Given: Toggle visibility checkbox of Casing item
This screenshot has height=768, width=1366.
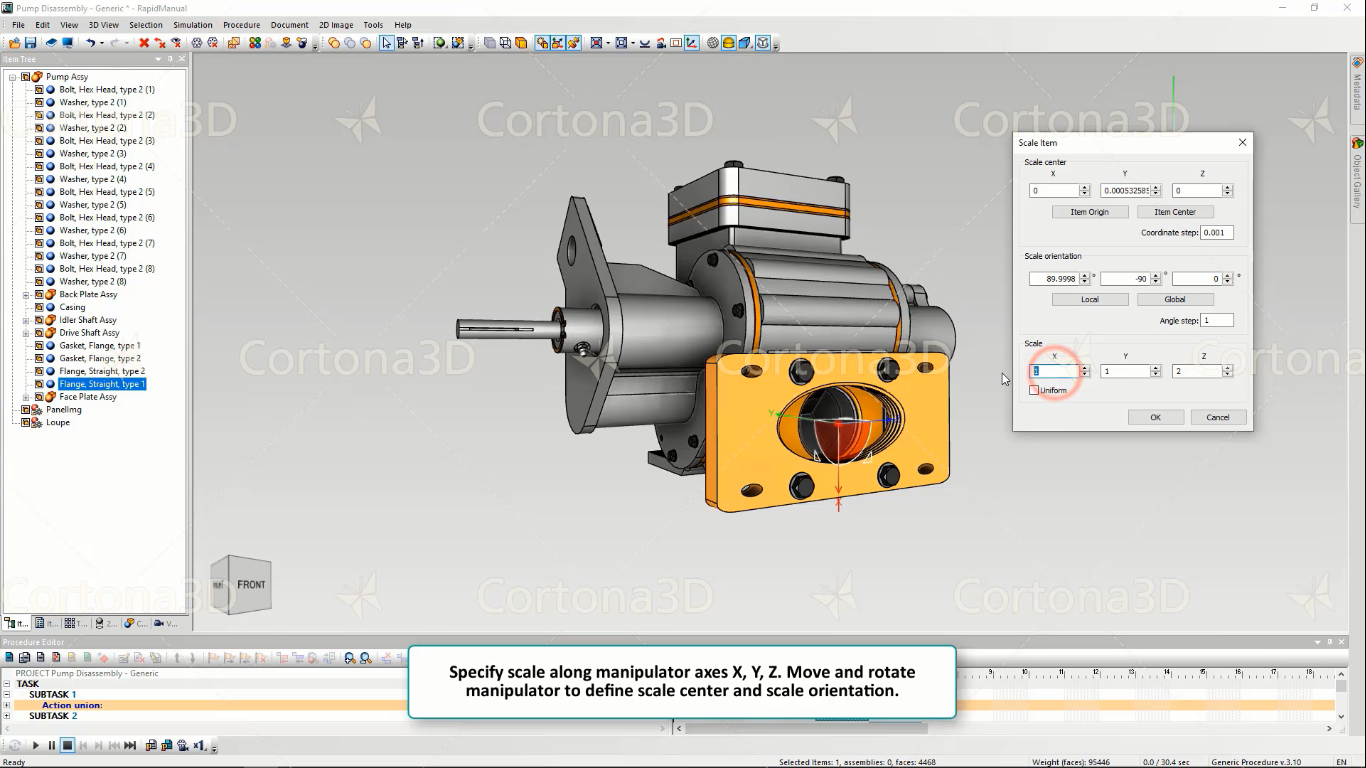Looking at the screenshot, I should tap(39, 307).
